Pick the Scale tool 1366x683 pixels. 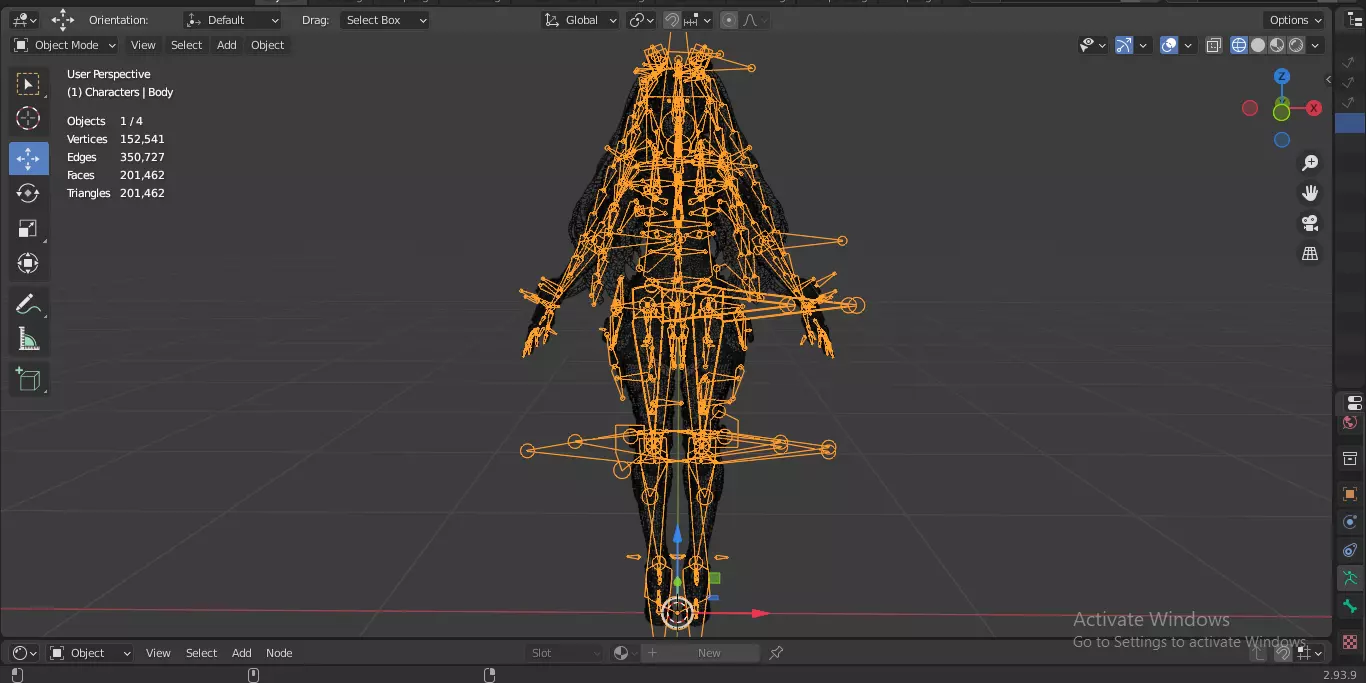pos(28,228)
